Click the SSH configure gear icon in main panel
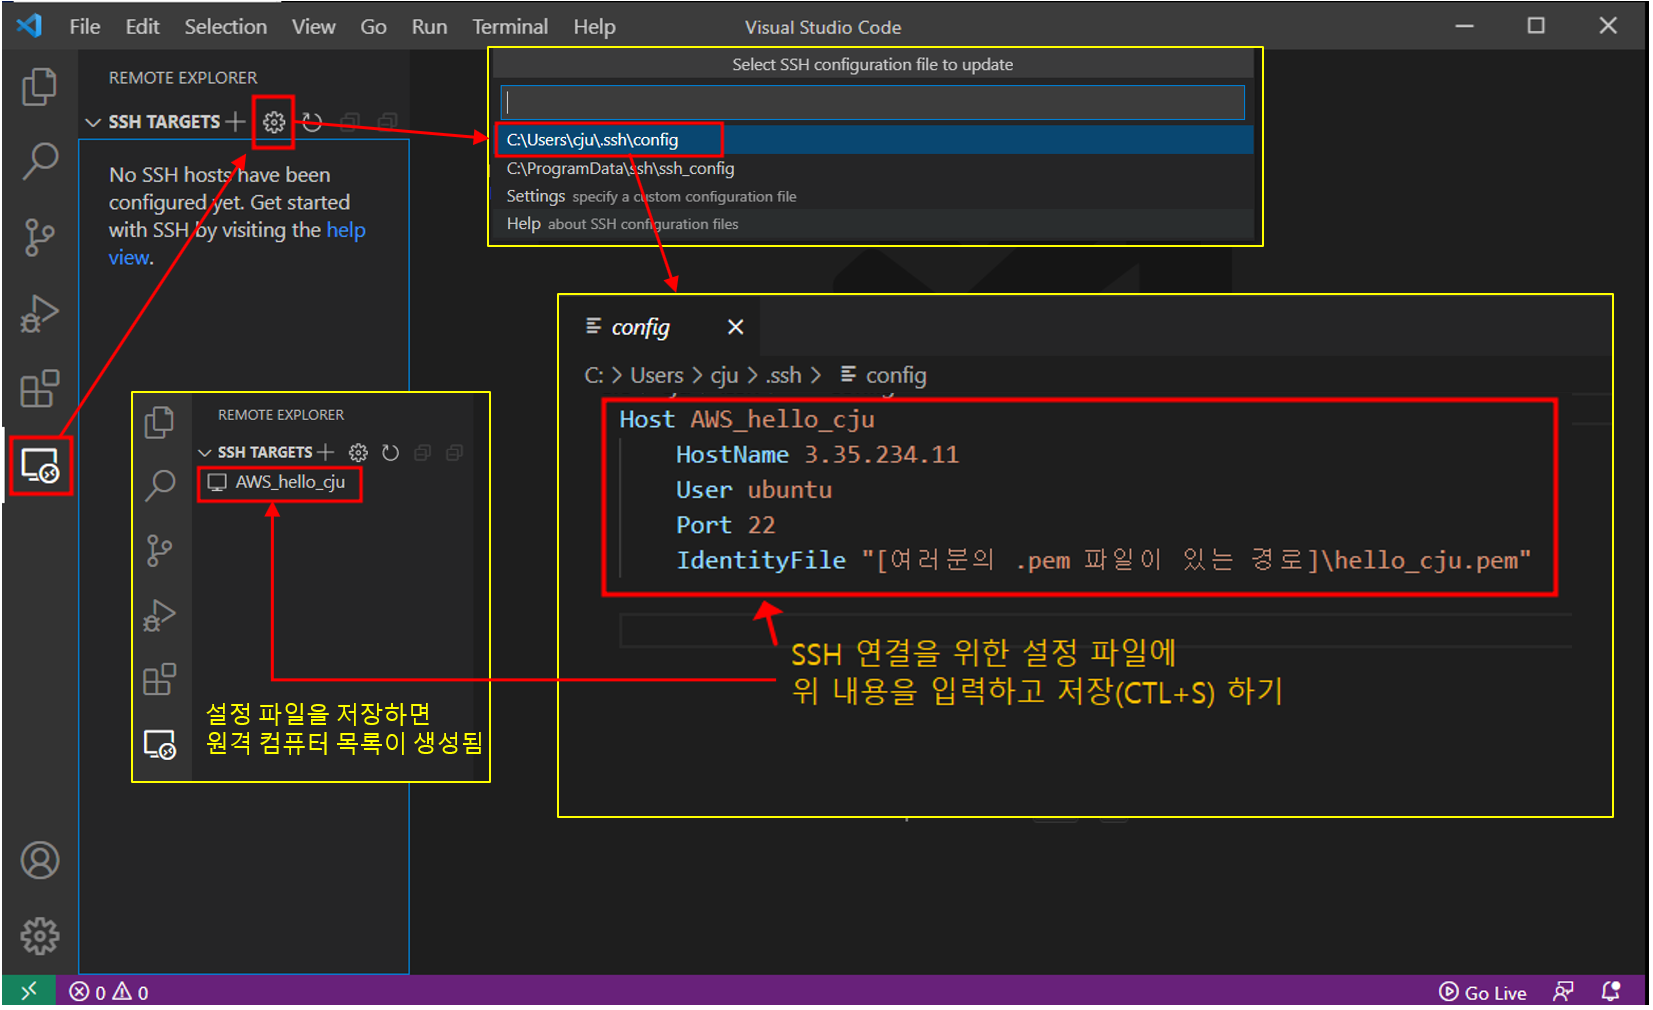Viewport: 1653px width, 1010px height. click(x=274, y=122)
